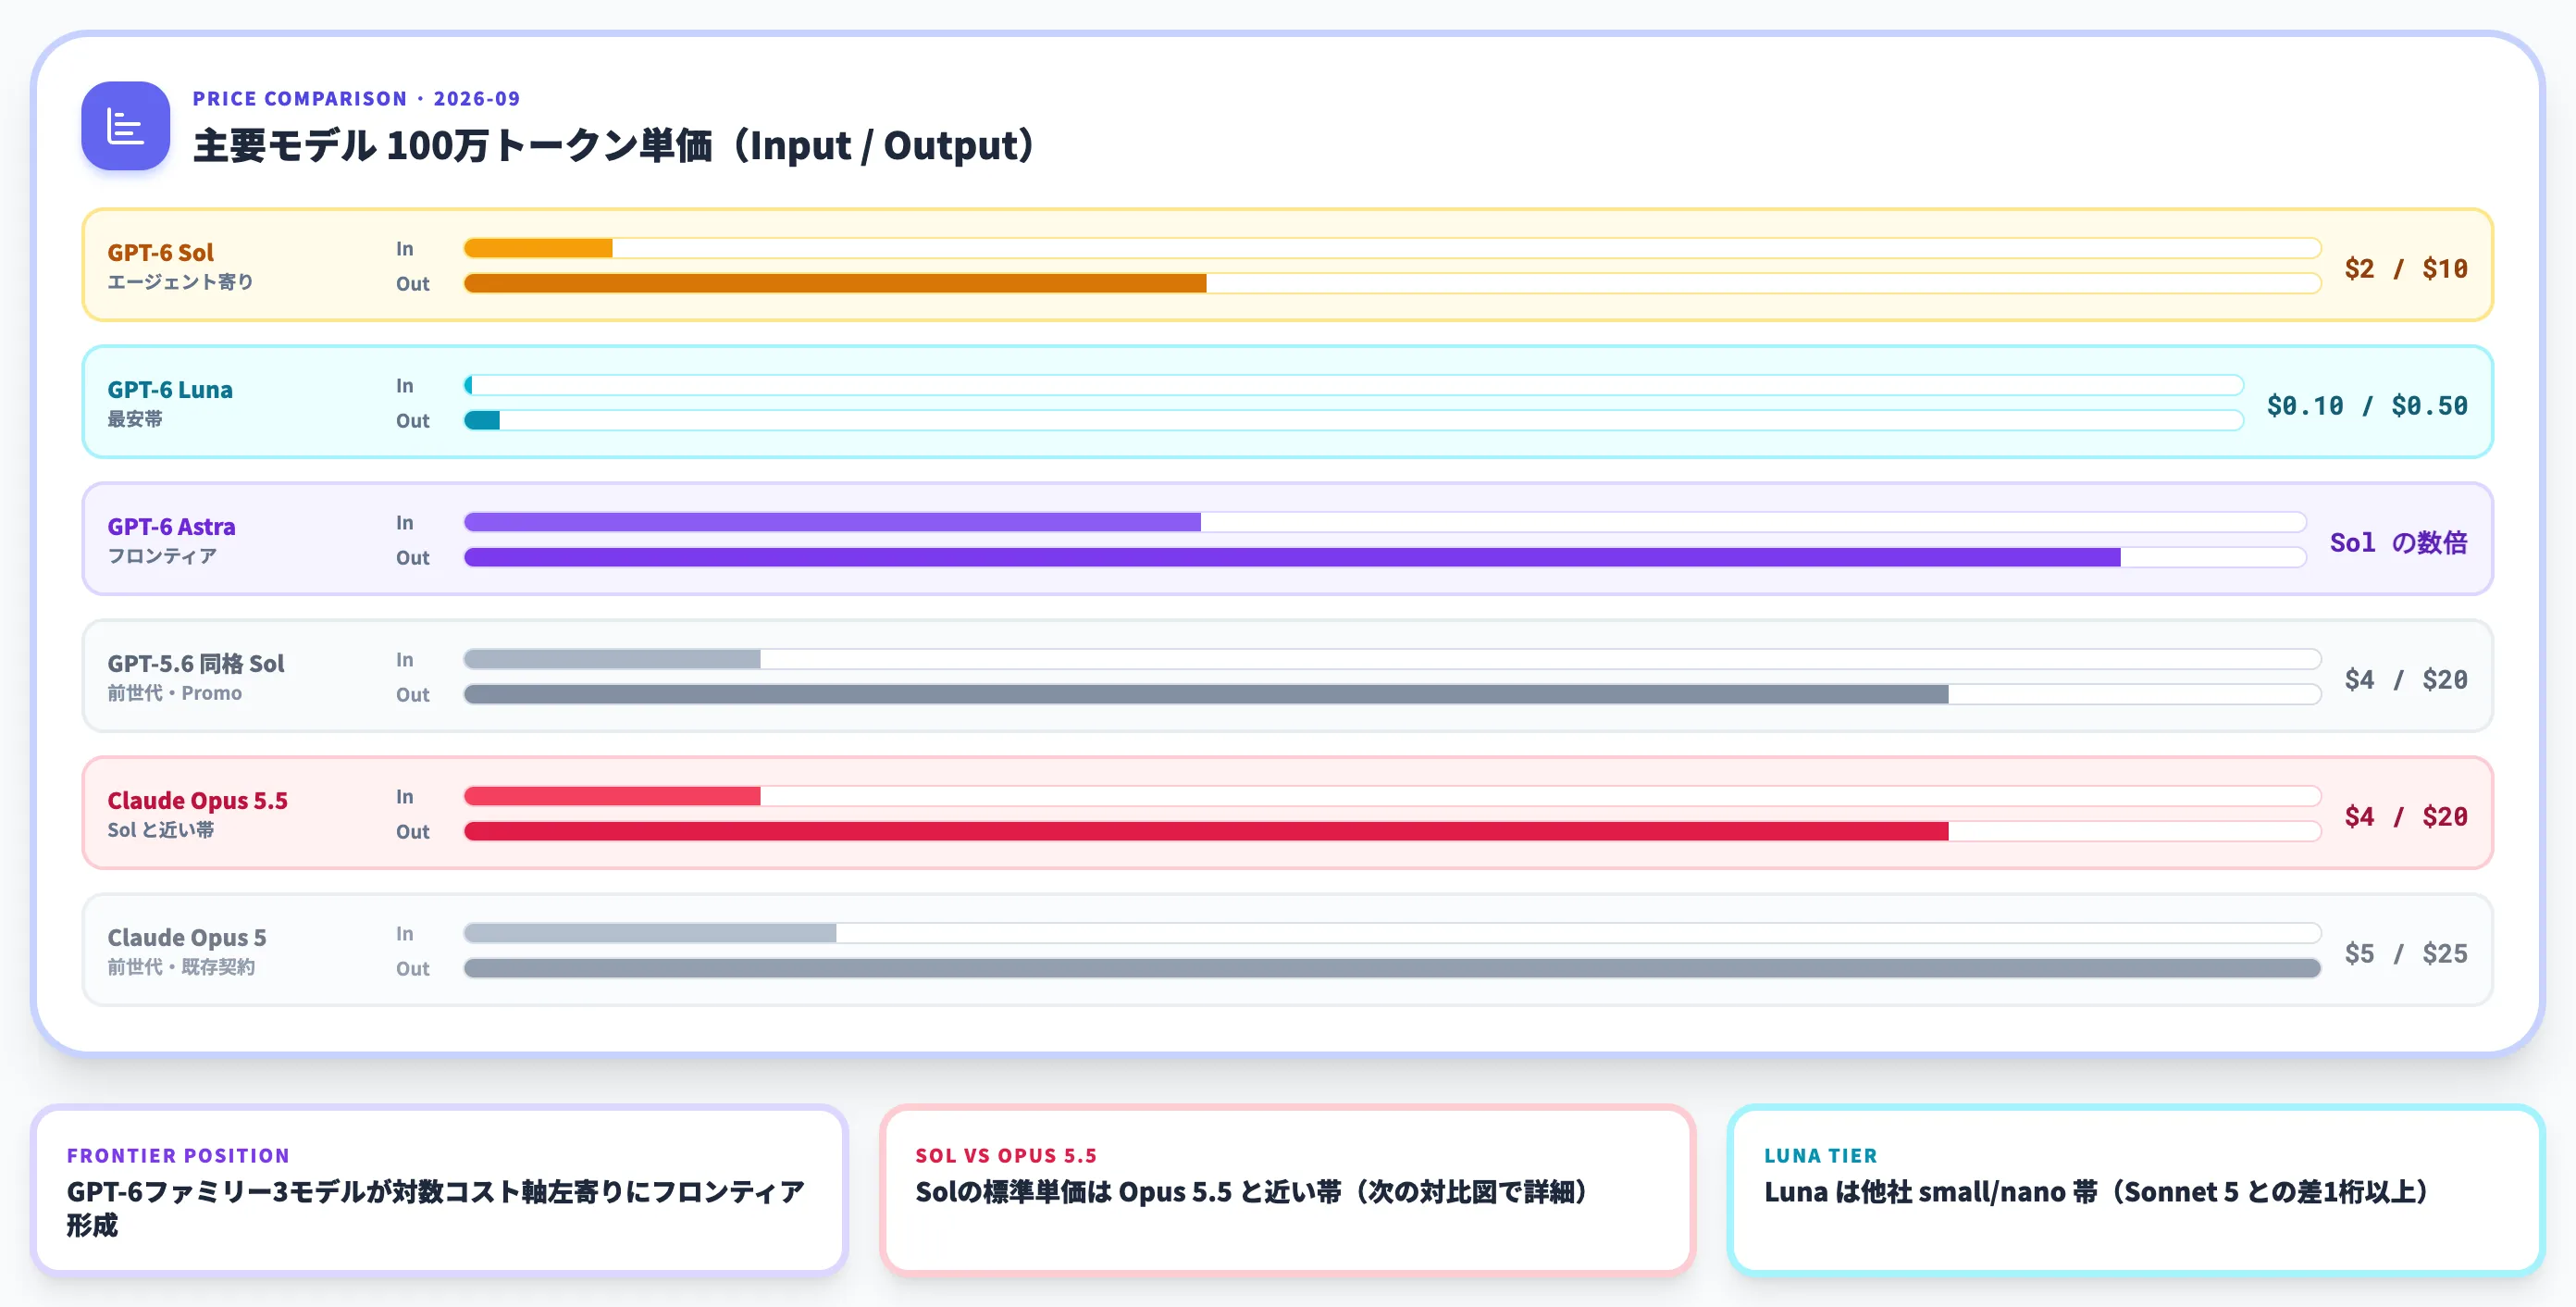
Task: Click the "エージェント寄り" subtitle
Action: click(x=180, y=282)
